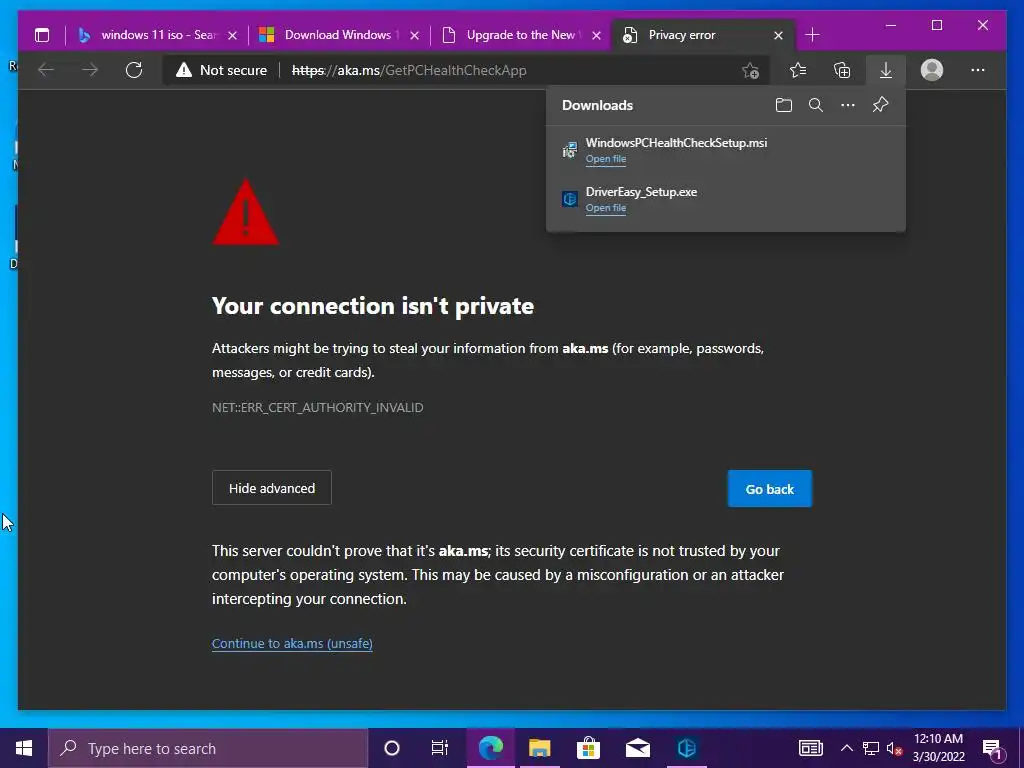Click the Hide advanced button
The image size is (1024, 768).
tap(272, 488)
